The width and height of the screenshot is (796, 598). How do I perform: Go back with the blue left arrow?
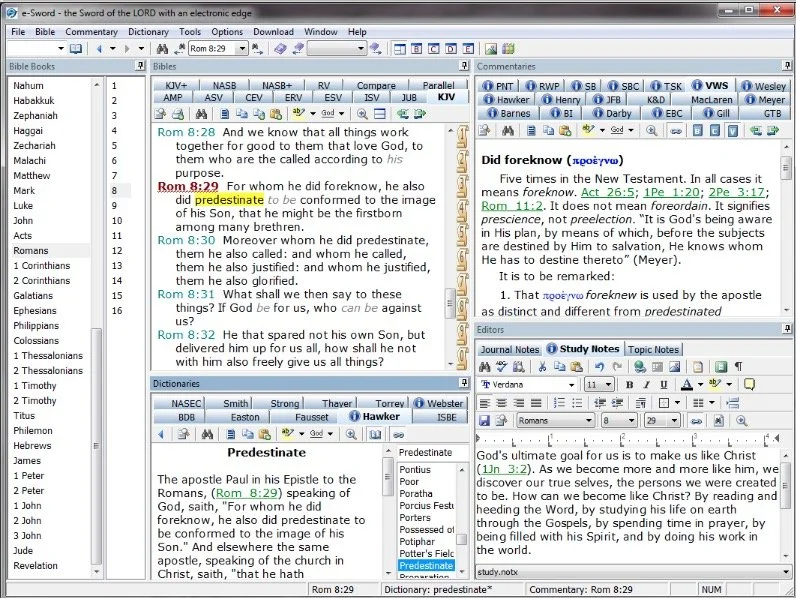click(99, 49)
